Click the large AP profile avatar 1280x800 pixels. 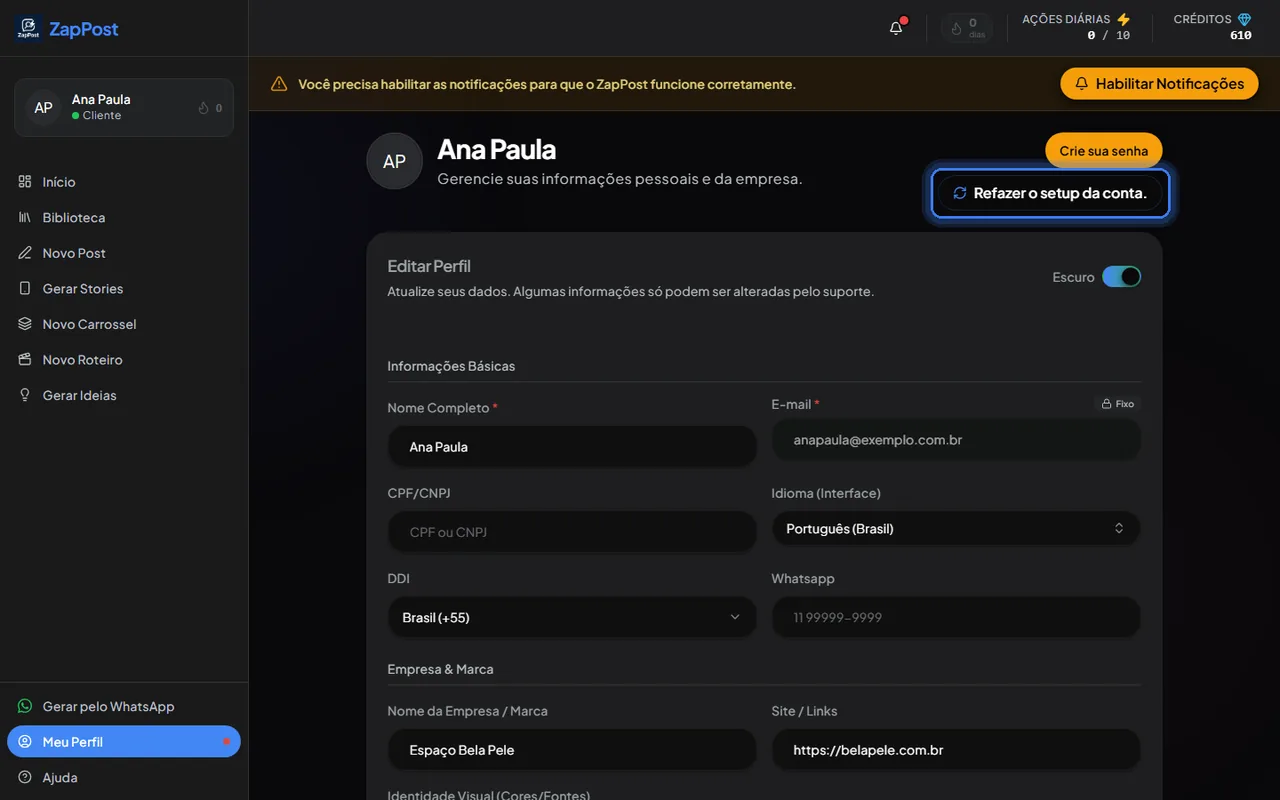coord(395,161)
